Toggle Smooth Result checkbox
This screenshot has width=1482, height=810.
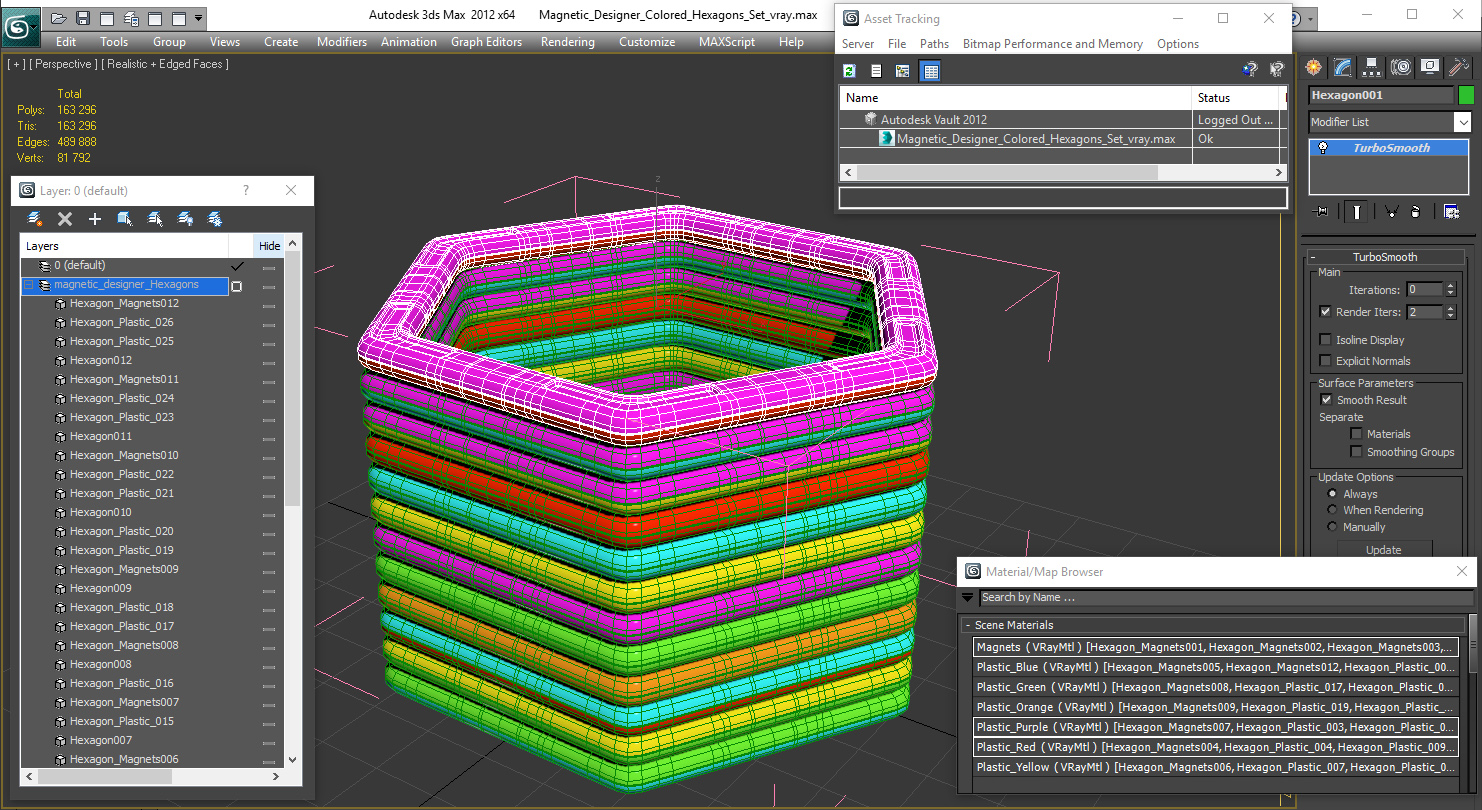1326,400
